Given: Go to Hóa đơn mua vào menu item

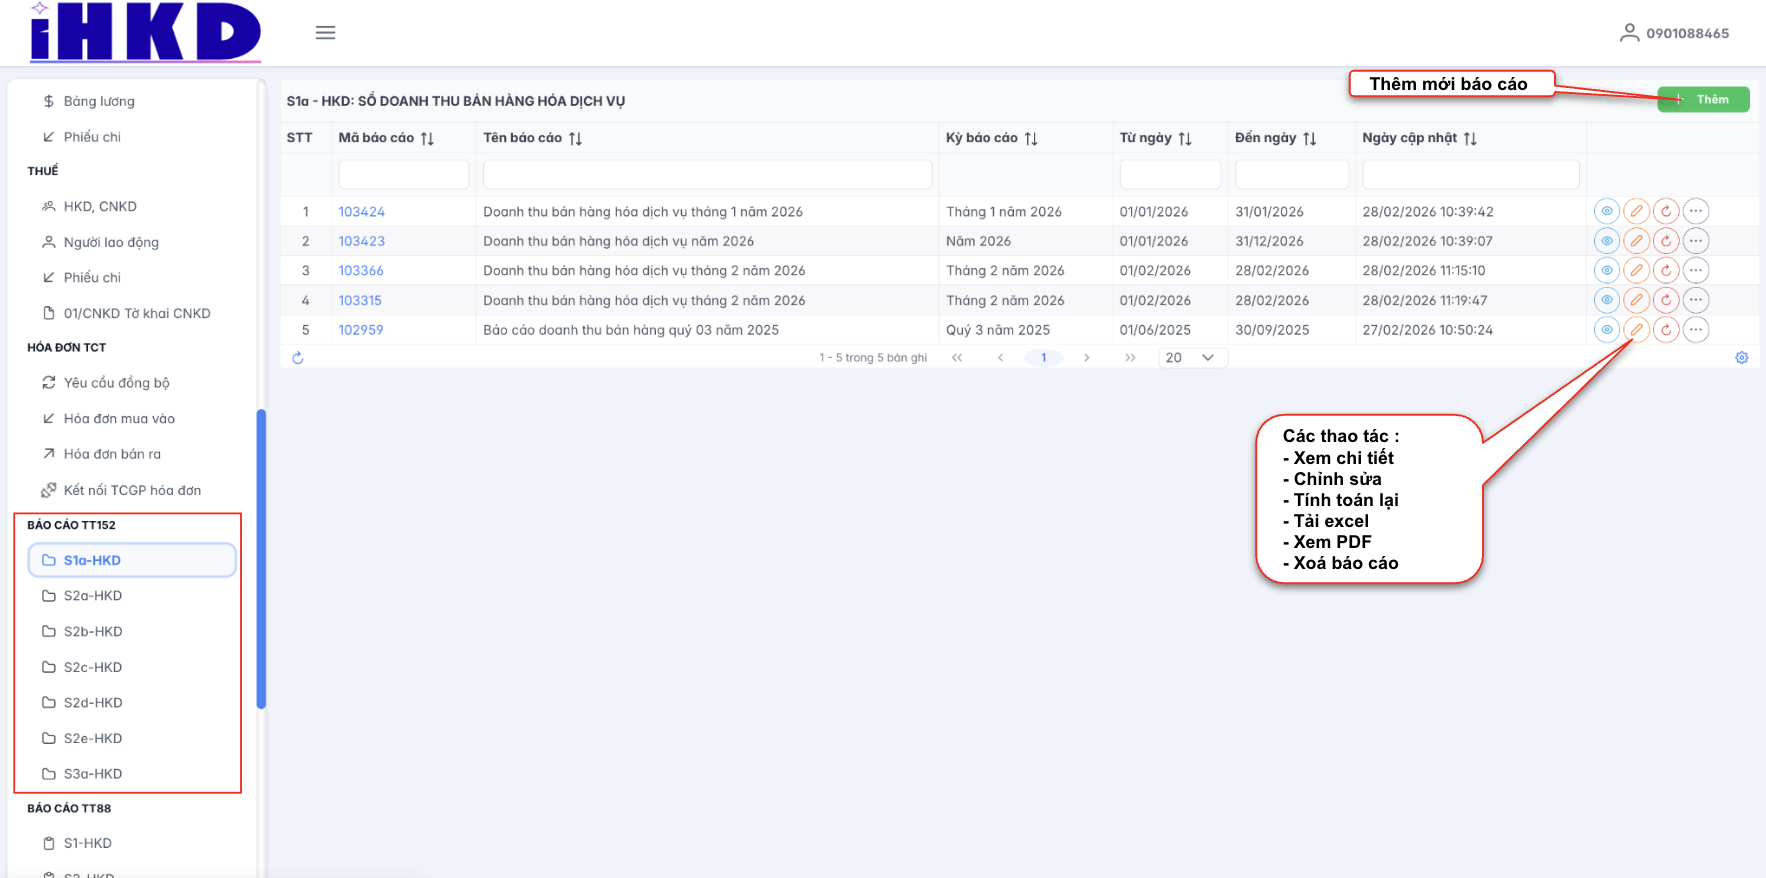Looking at the screenshot, I should tap(119, 419).
